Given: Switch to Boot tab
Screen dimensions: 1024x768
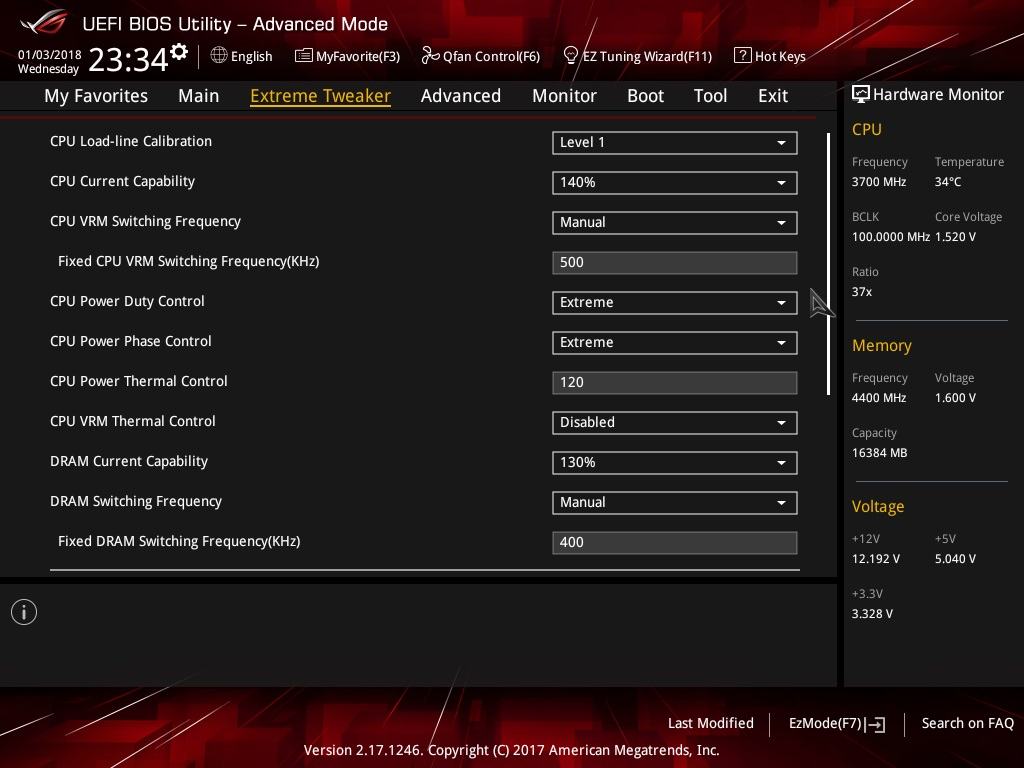Looking at the screenshot, I should pos(645,96).
